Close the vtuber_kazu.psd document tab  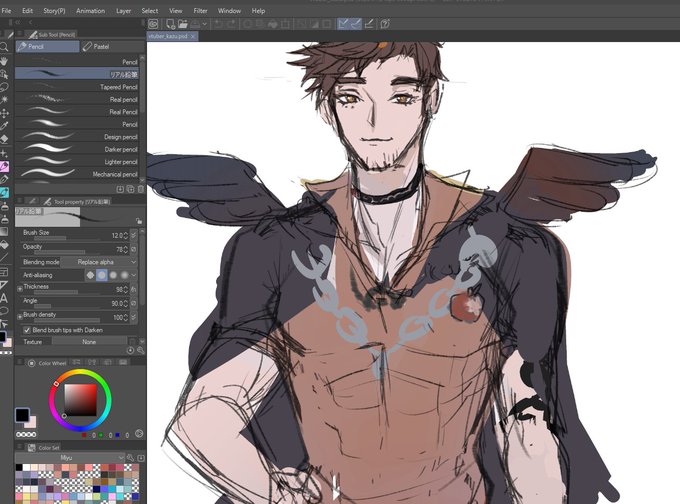pyautogui.click(x=193, y=36)
